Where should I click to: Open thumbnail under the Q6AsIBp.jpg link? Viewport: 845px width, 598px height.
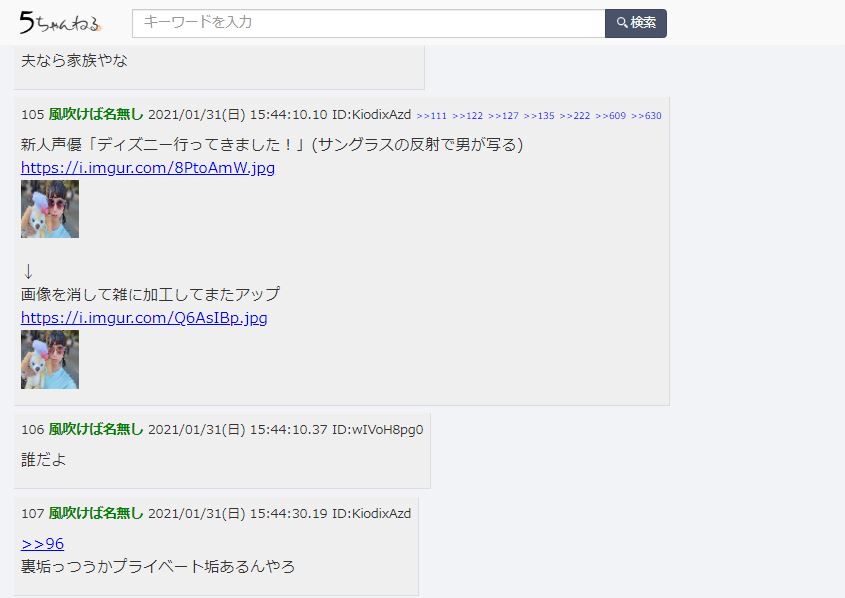(x=50, y=359)
